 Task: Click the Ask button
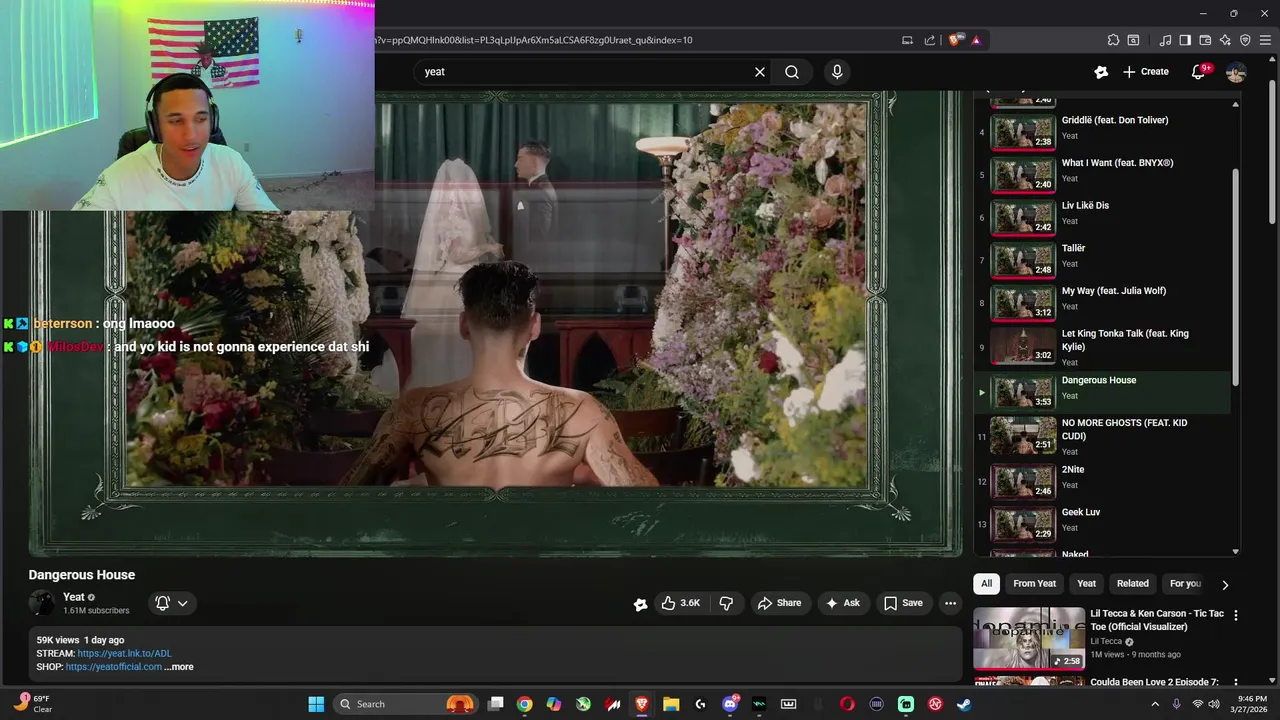[842, 603]
